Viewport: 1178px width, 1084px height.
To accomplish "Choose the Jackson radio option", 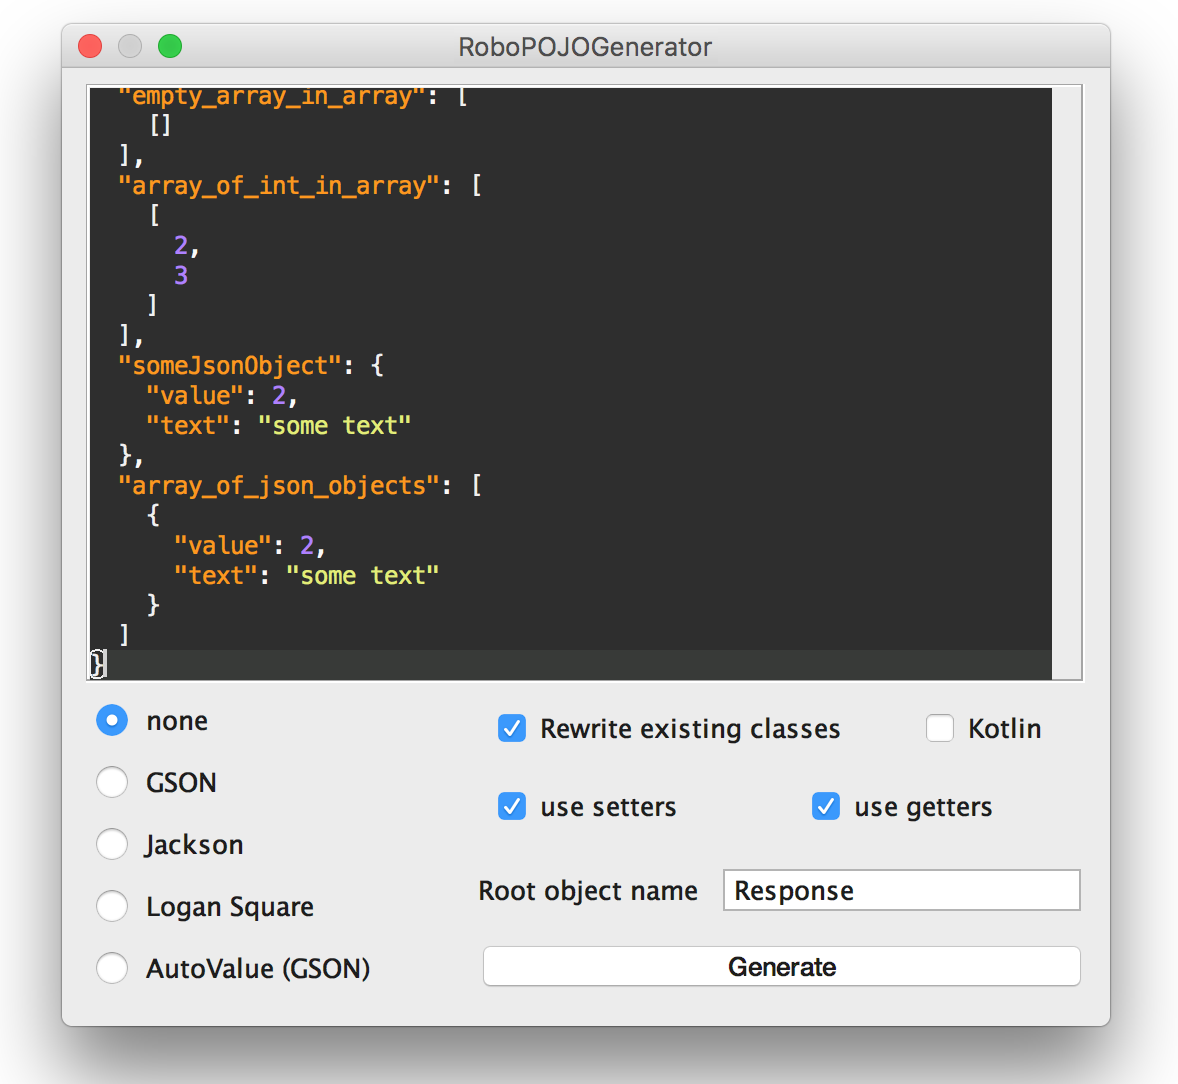I will click(x=112, y=844).
